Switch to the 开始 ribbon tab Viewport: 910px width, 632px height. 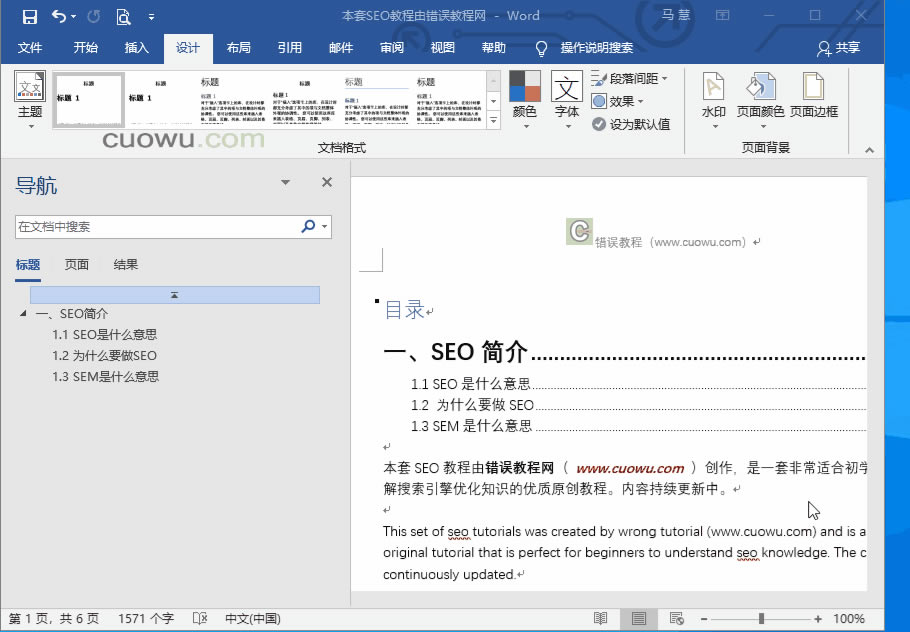85,48
